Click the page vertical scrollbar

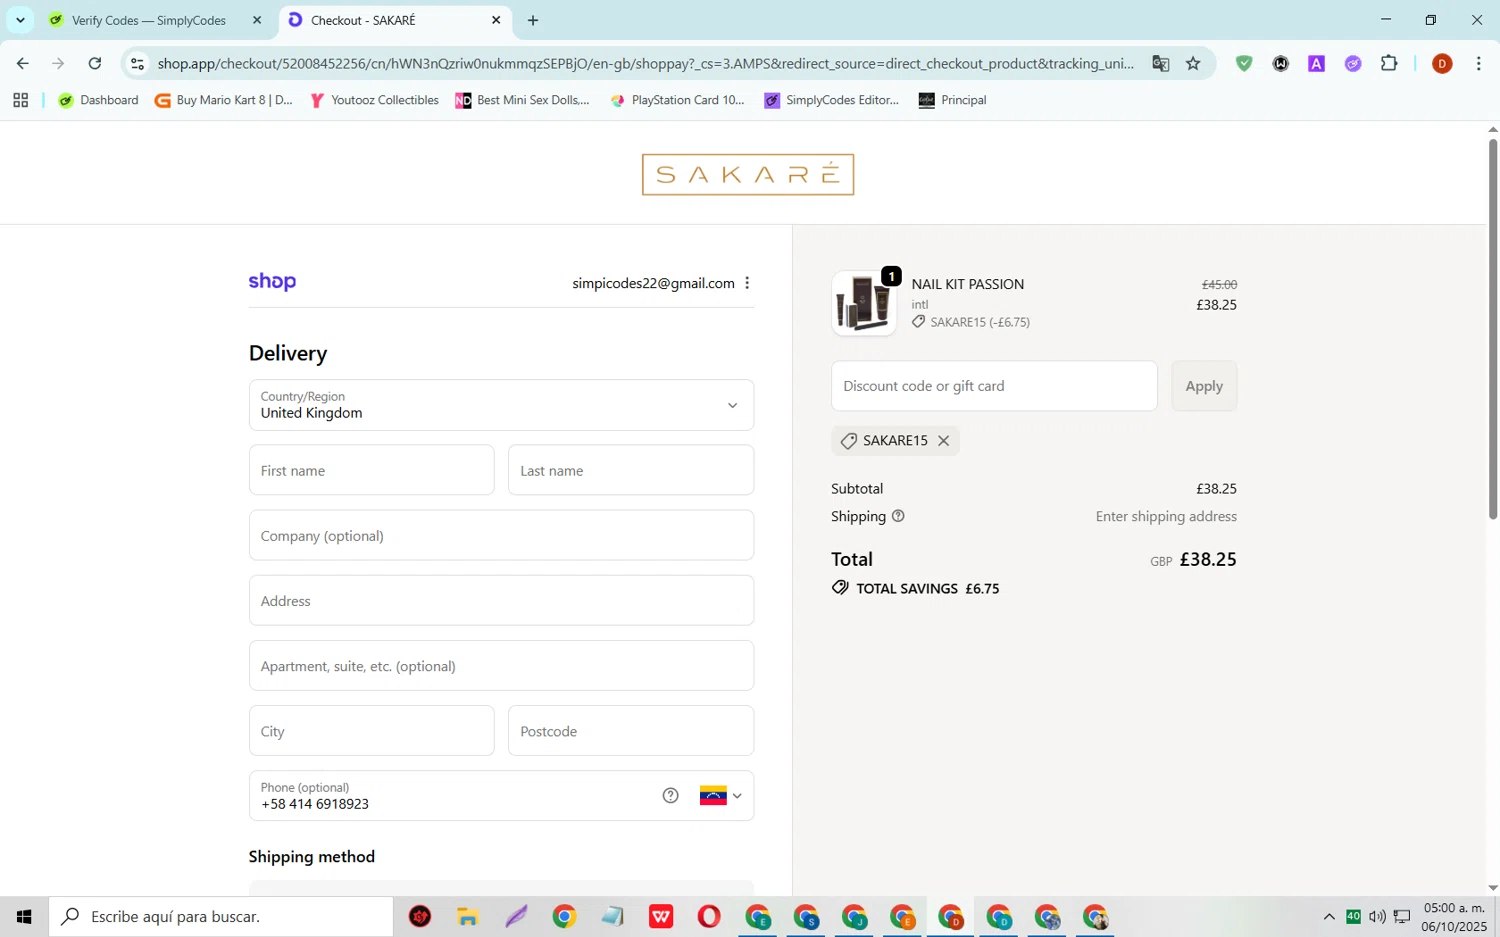pos(1492,328)
